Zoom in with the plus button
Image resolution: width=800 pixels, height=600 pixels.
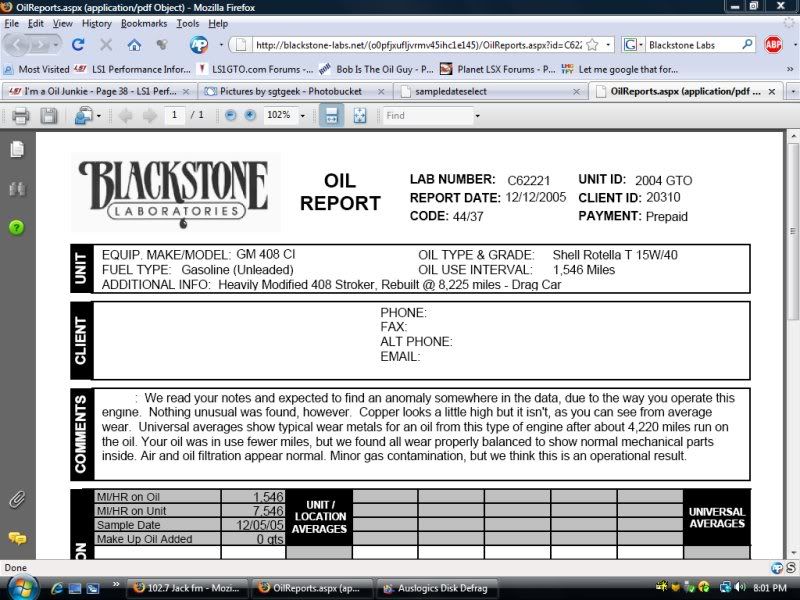pos(250,115)
